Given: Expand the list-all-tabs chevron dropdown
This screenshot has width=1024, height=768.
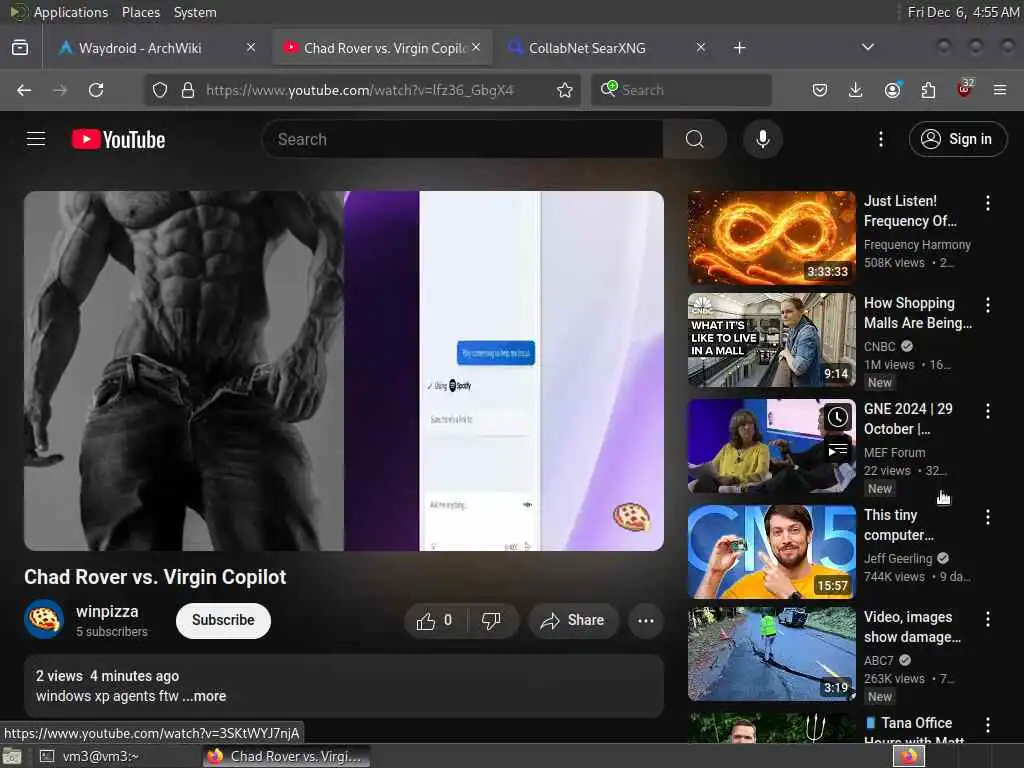Looking at the screenshot, I should coord(867,47).
